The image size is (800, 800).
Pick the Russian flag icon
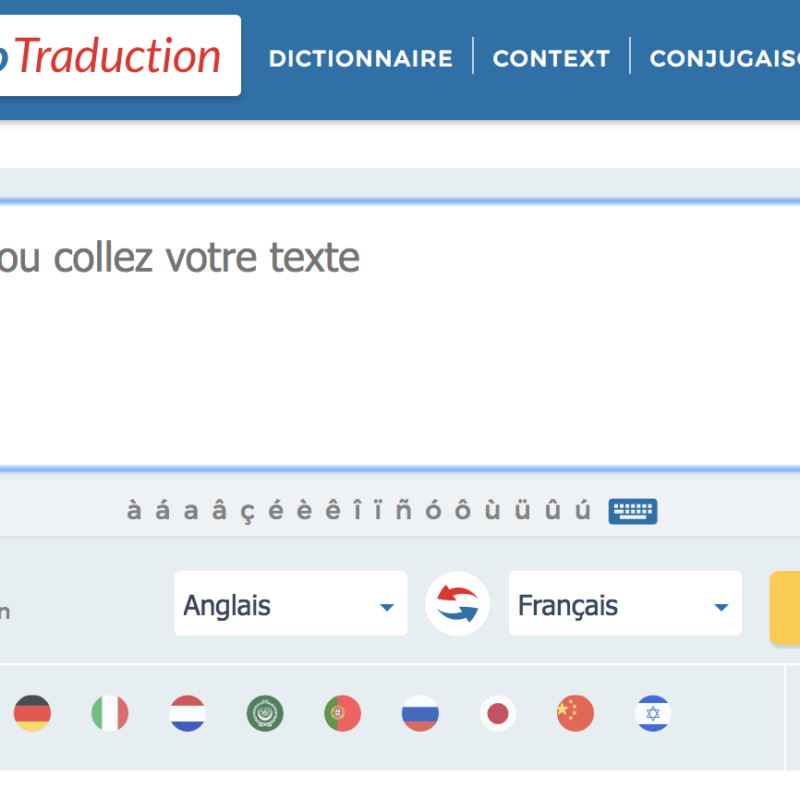[x=420, y=713]
